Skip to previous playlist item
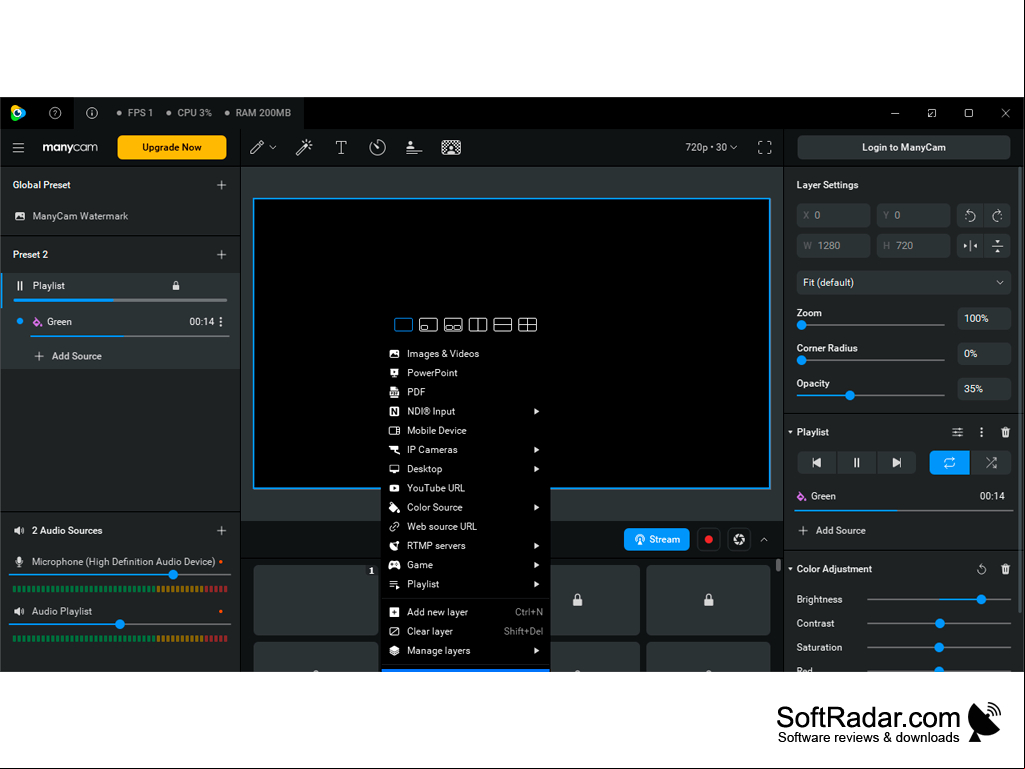 [x=816, y=463]
